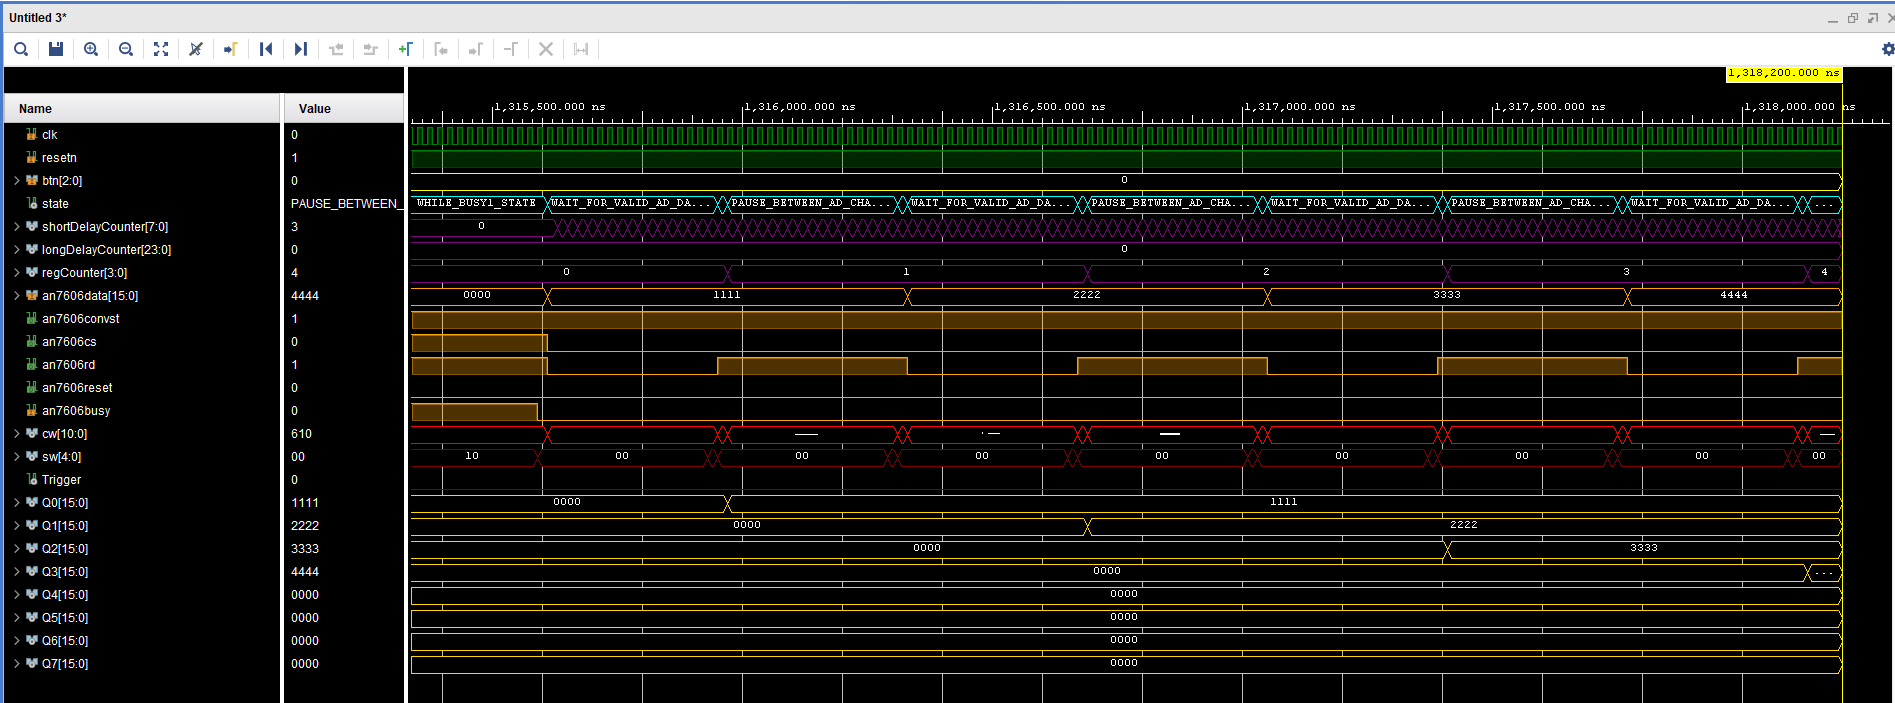This screenshot has width=1895, height=703.
Task: Go to next marker
Action: 476,49
